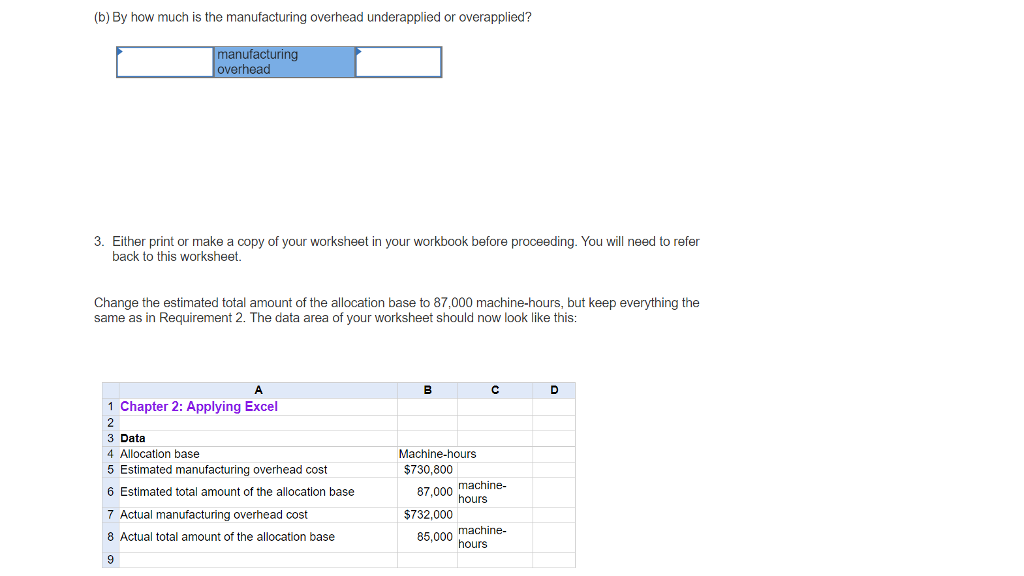The height and width of the screenshot is (576, 1024).
Task: Select row header 1 of the spreadsheet
Action: [110, 406]
